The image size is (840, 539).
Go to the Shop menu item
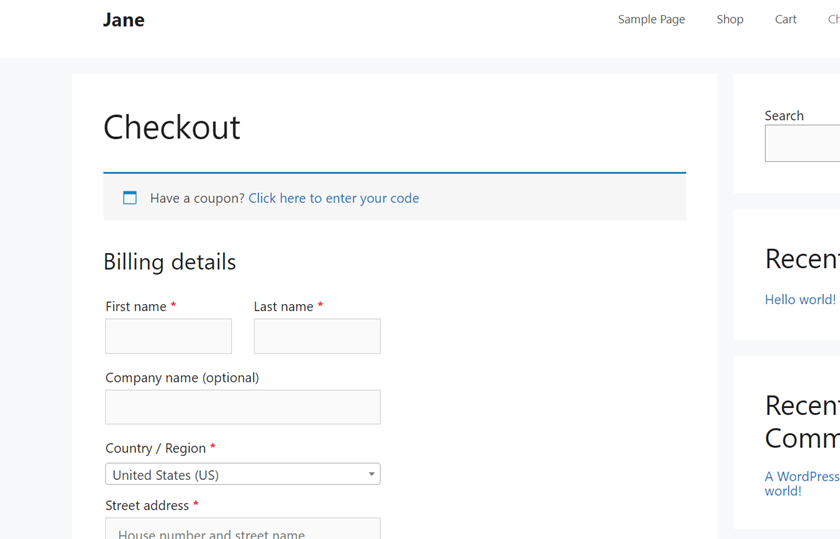point(730,19)
